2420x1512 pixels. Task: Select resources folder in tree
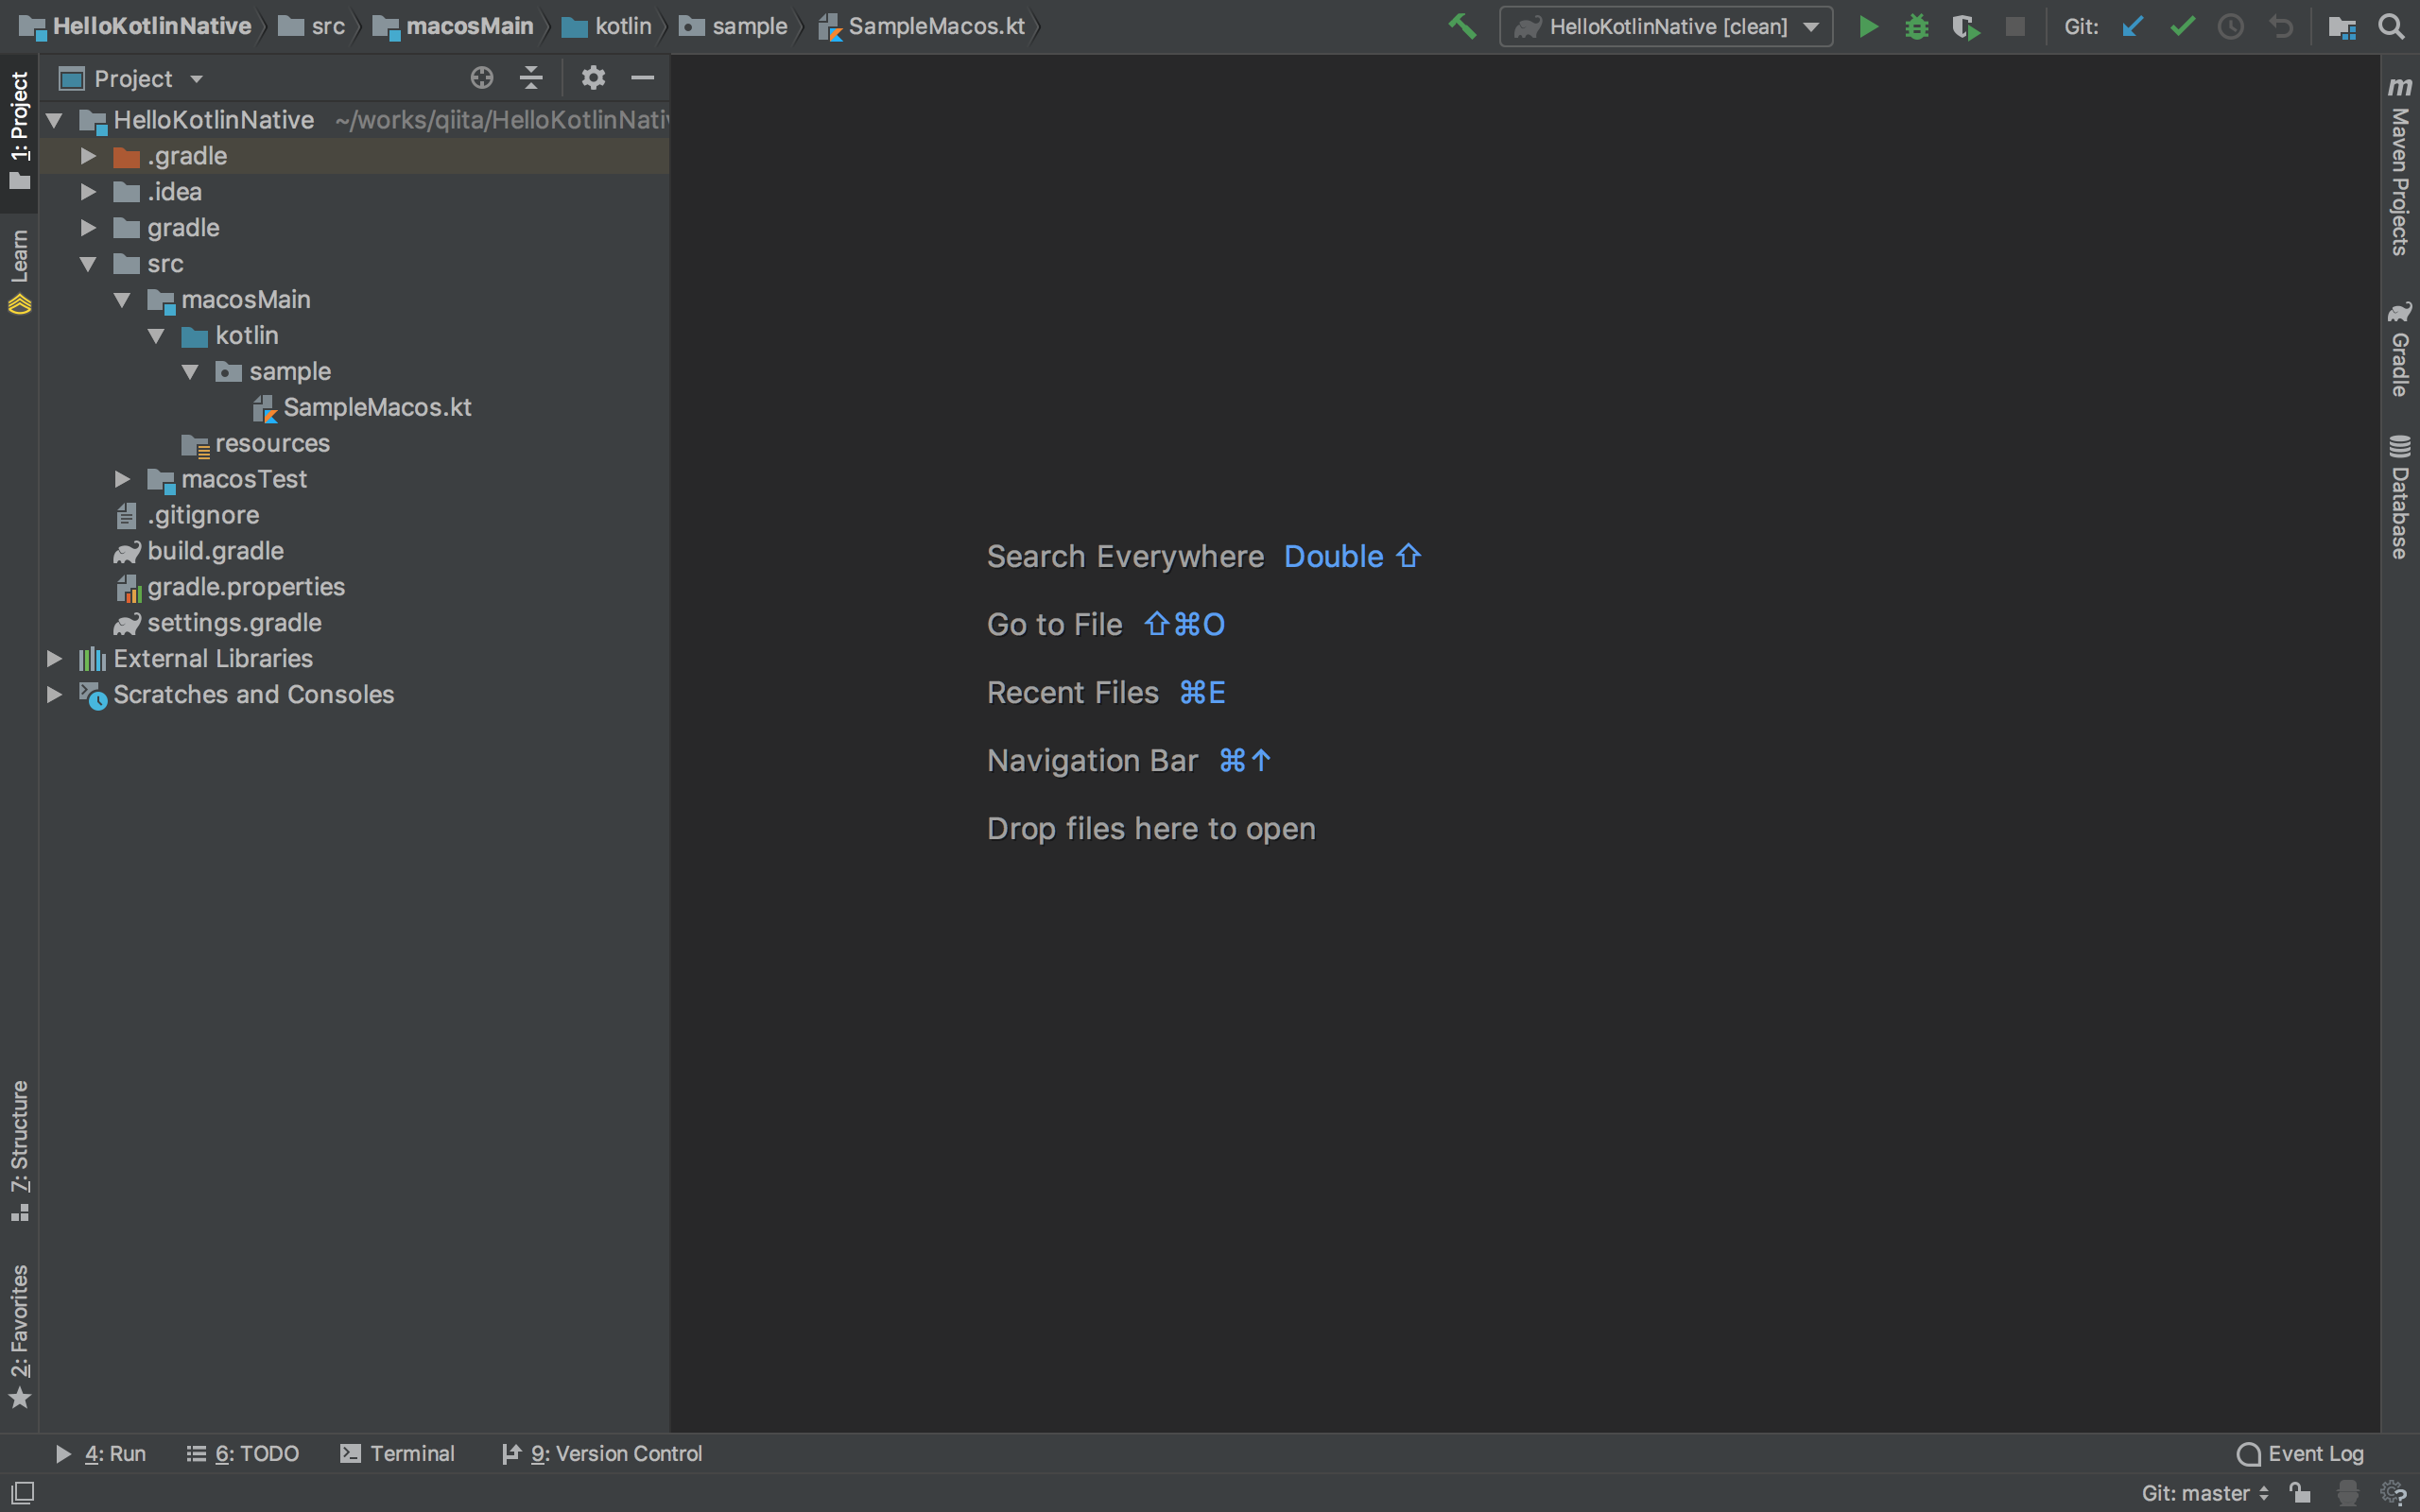272,443
